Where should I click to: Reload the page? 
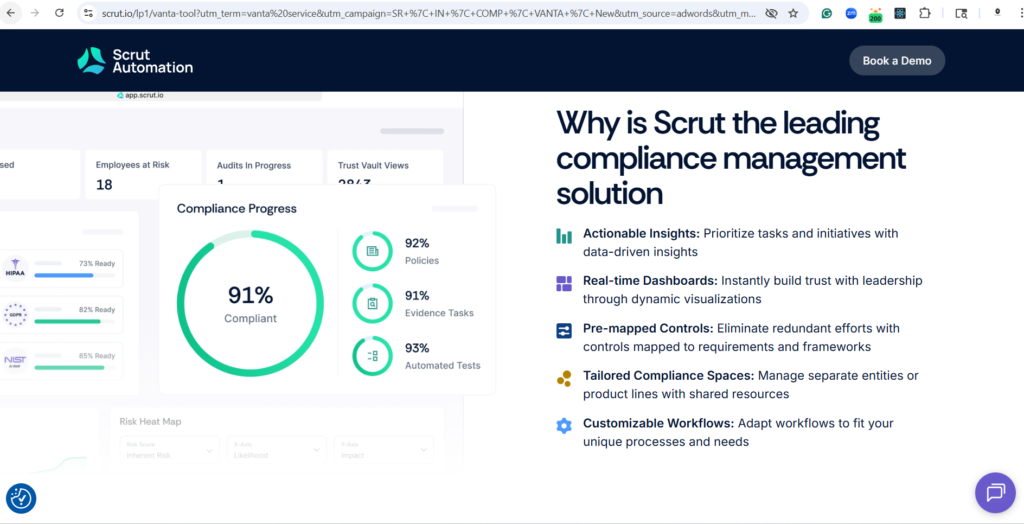59,14
